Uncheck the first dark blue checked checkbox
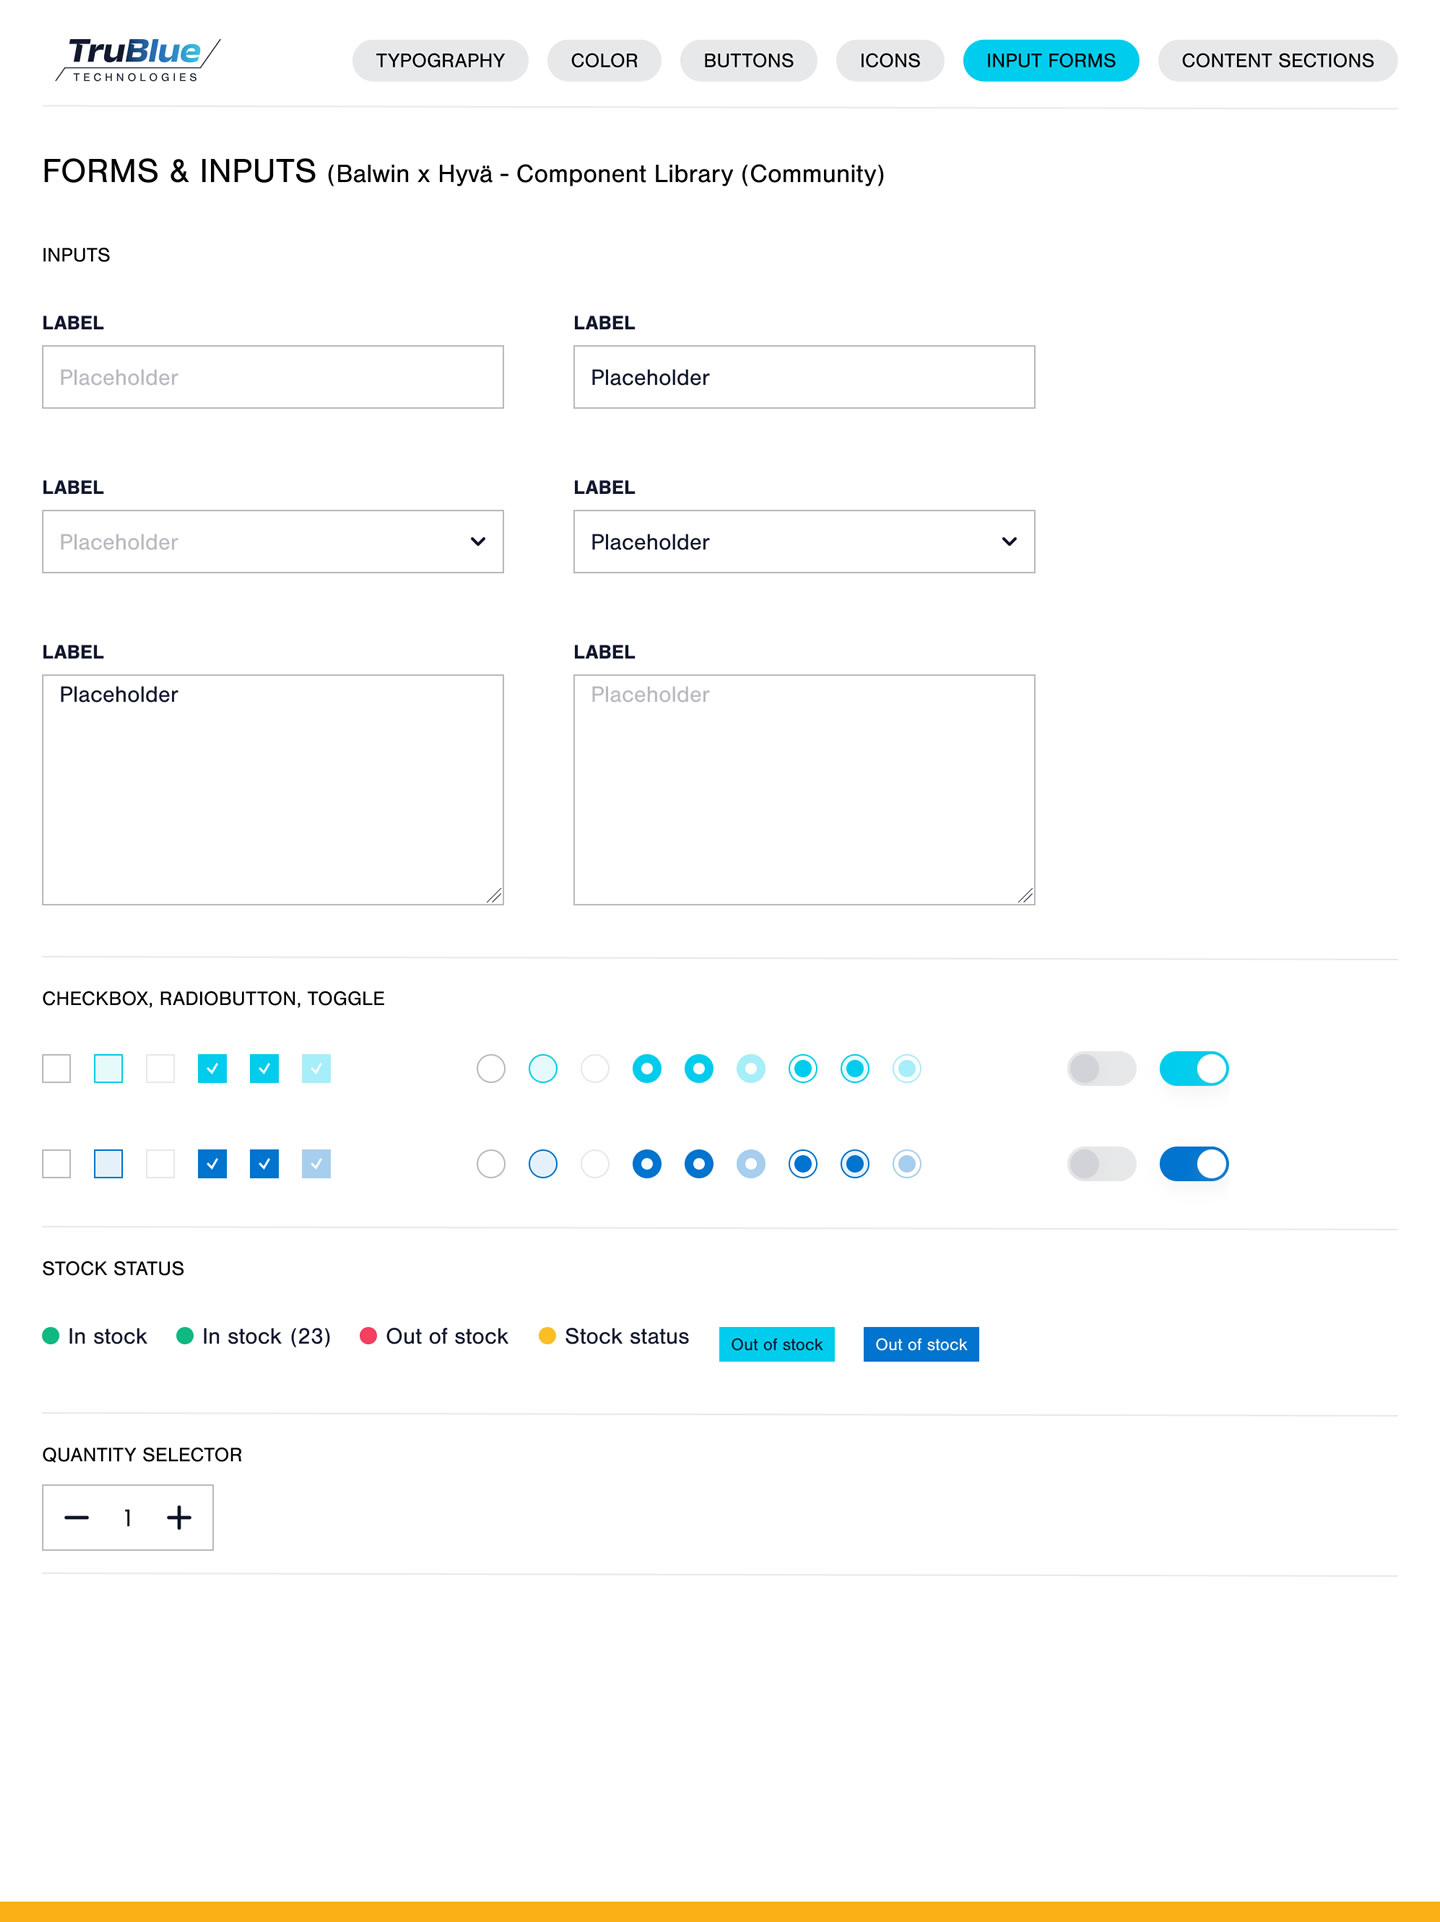 [x=213, y=1163]
